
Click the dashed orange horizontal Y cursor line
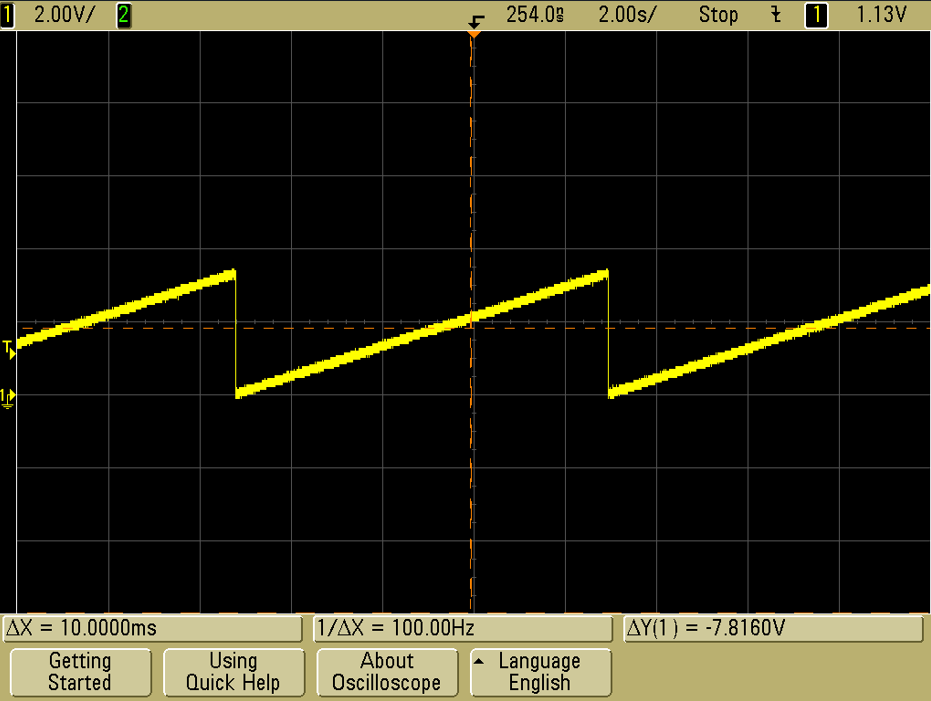click(700, 328)
